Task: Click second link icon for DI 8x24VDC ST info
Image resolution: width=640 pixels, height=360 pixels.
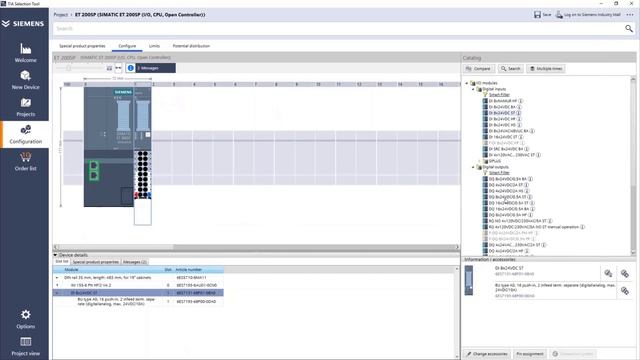Action: tap(624, 273)
